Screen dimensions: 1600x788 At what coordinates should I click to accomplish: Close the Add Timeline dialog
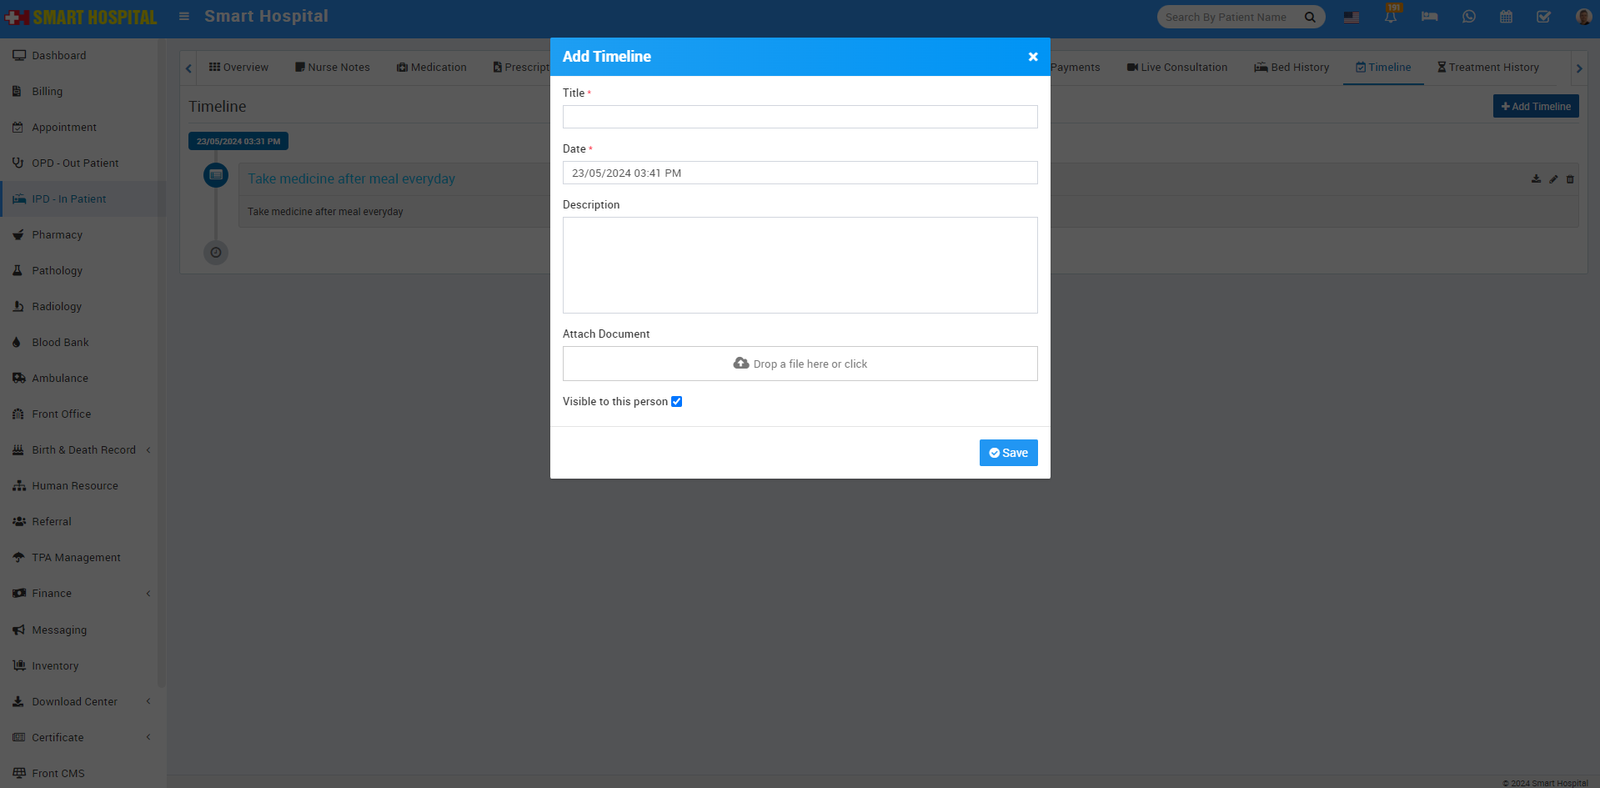(1033, 57)
